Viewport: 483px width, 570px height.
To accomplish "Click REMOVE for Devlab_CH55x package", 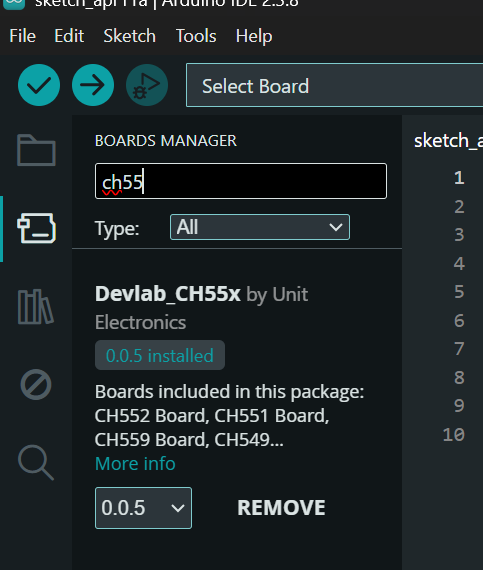I will pos(281,507).
